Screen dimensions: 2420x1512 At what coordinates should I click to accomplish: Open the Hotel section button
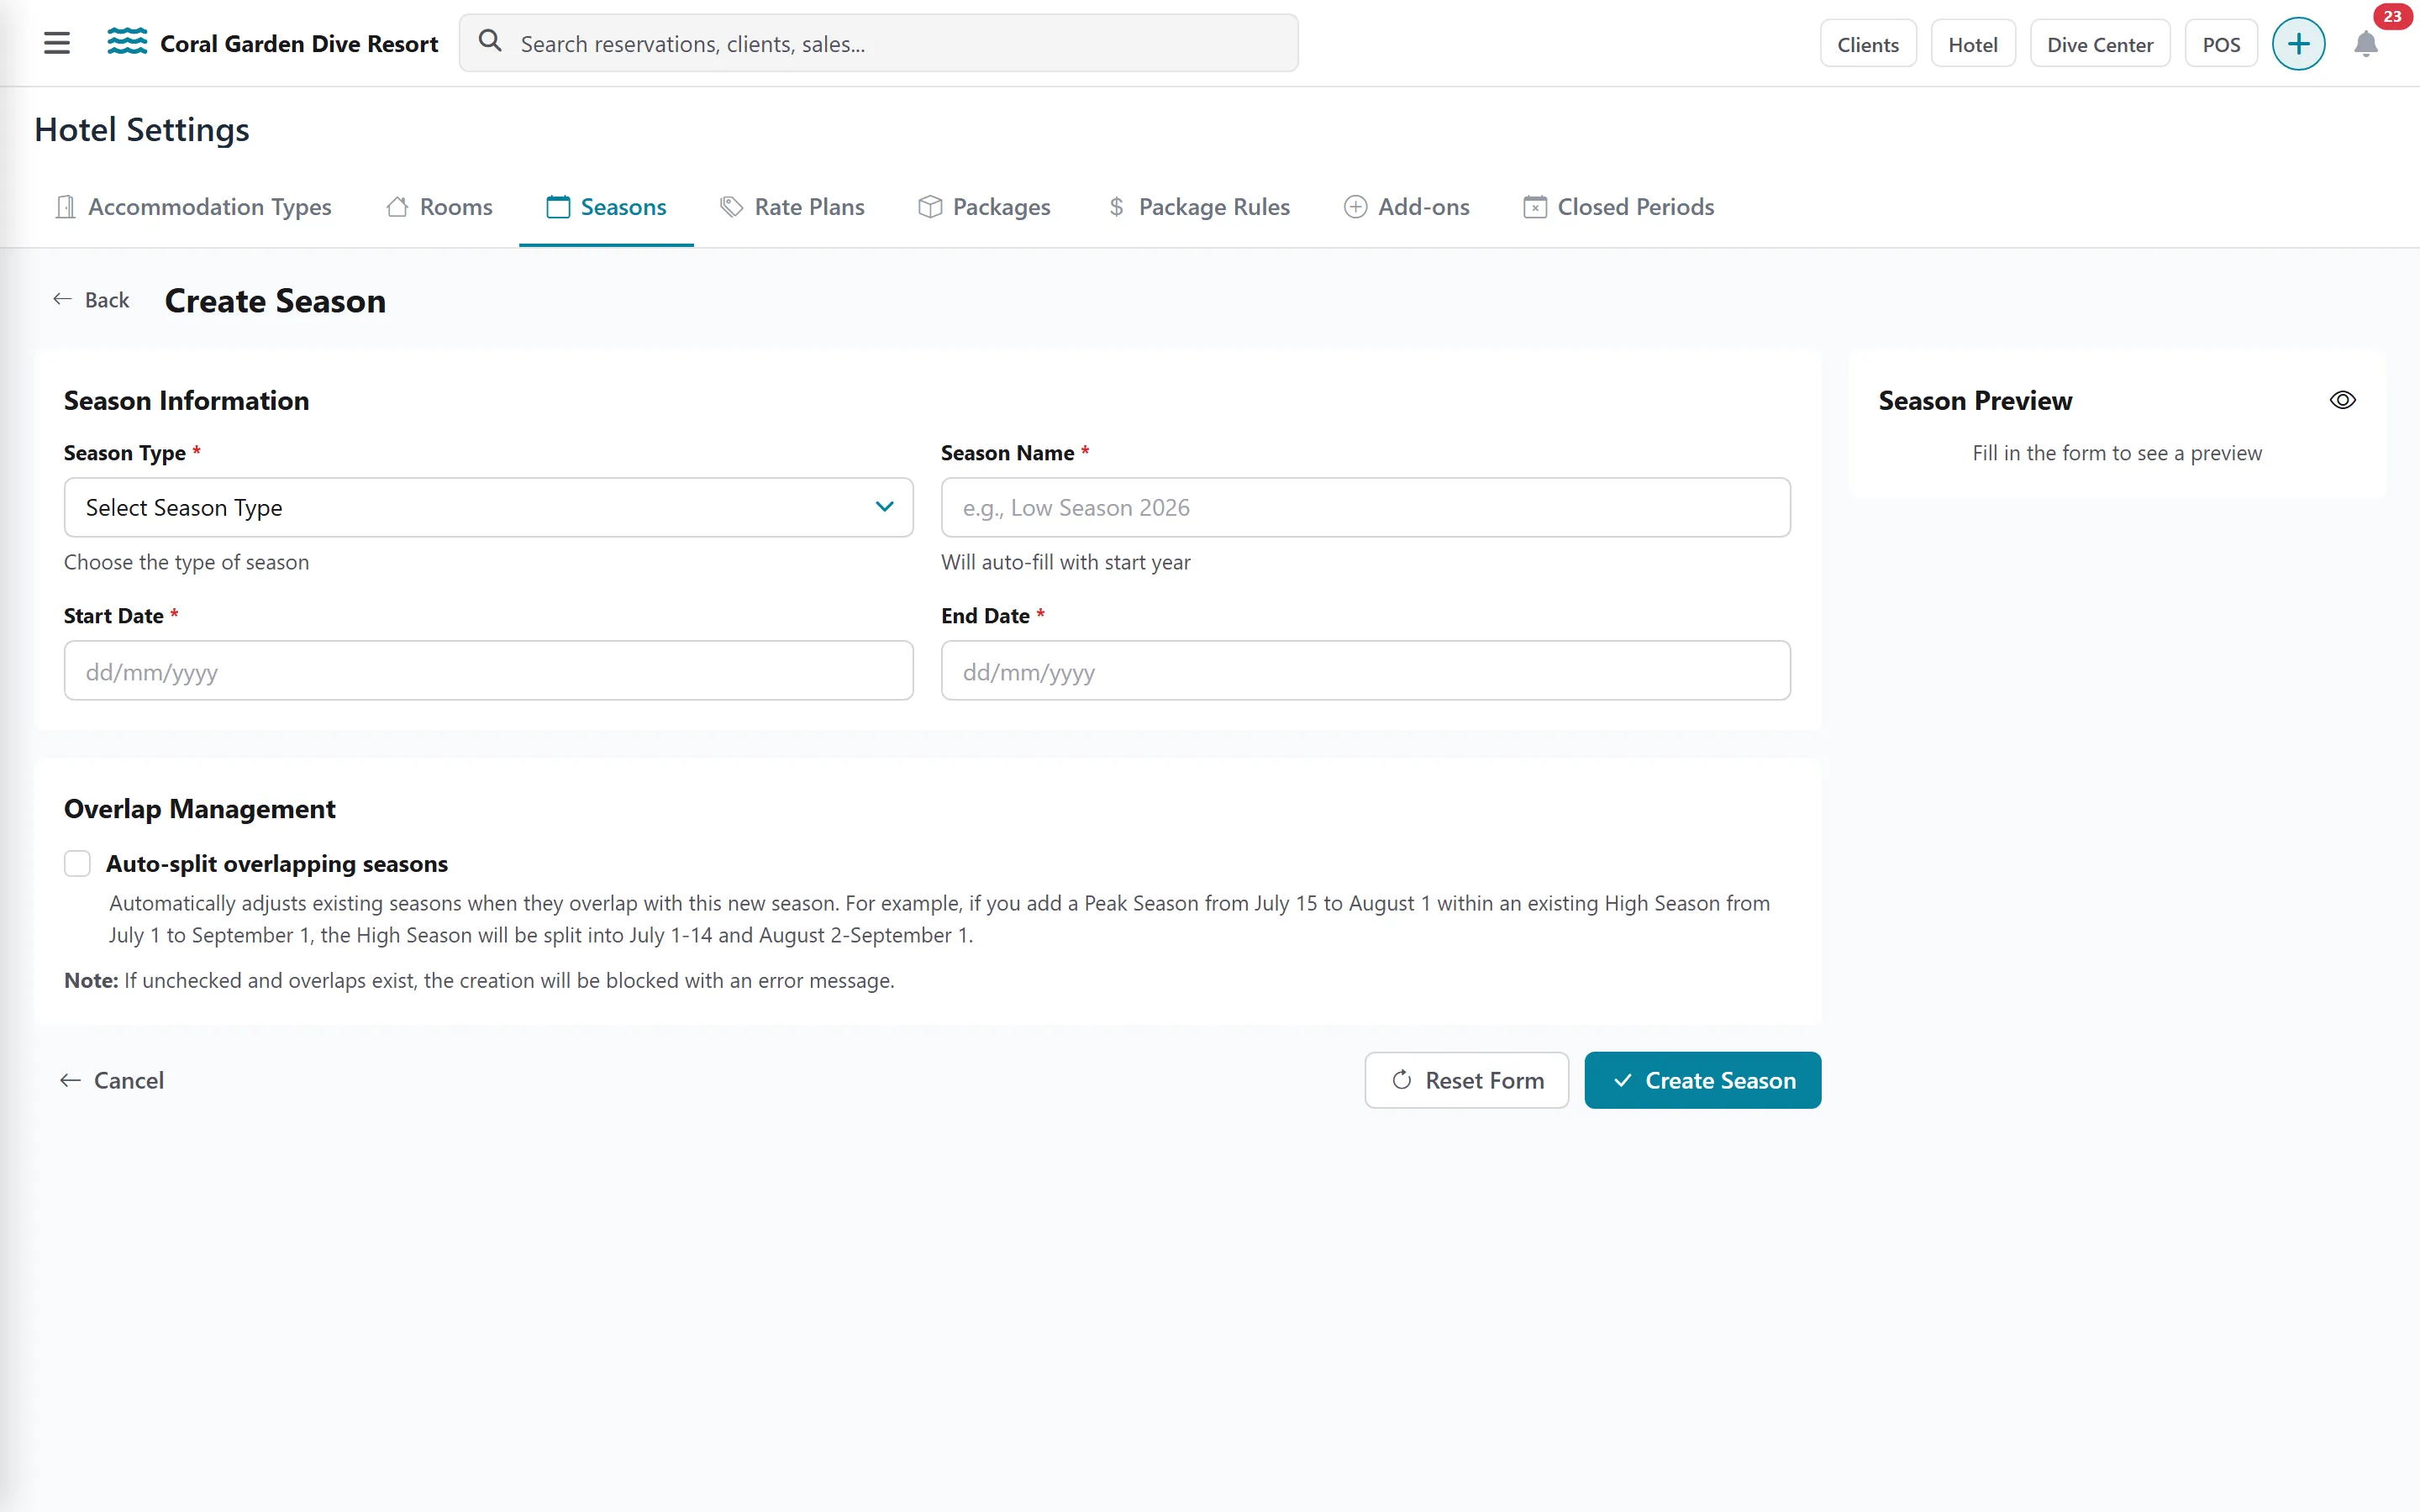[x=1972, y=44]
